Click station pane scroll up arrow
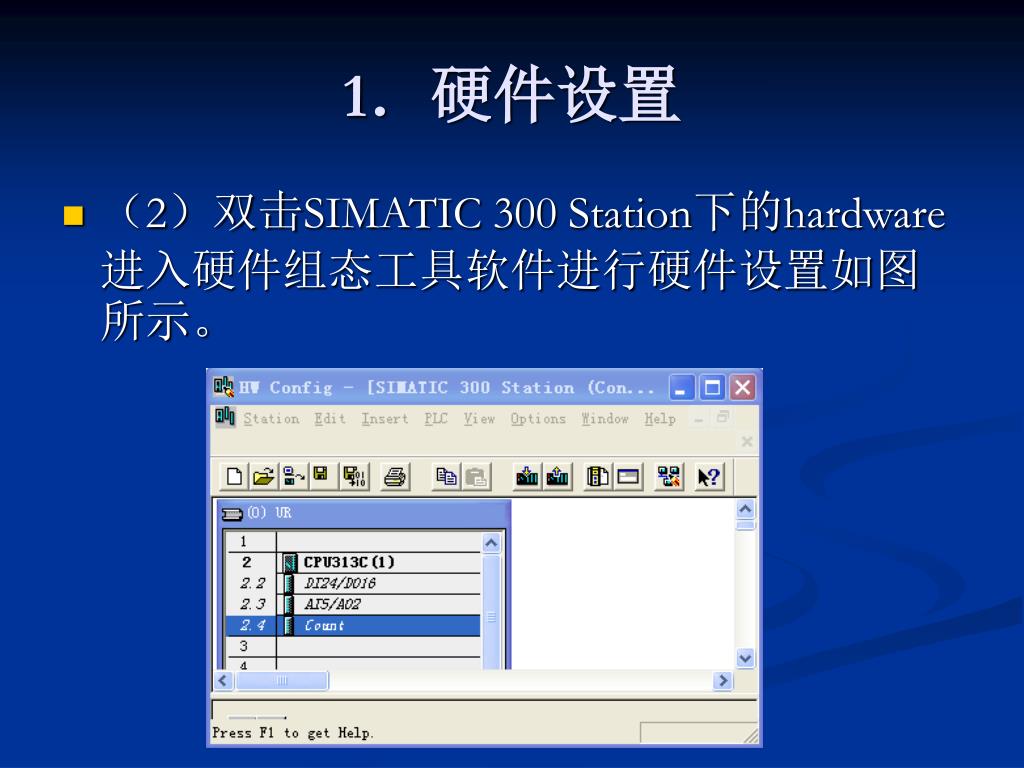Screen dimensions: 1024x768 pyautogui.click(x=745, y=509)
